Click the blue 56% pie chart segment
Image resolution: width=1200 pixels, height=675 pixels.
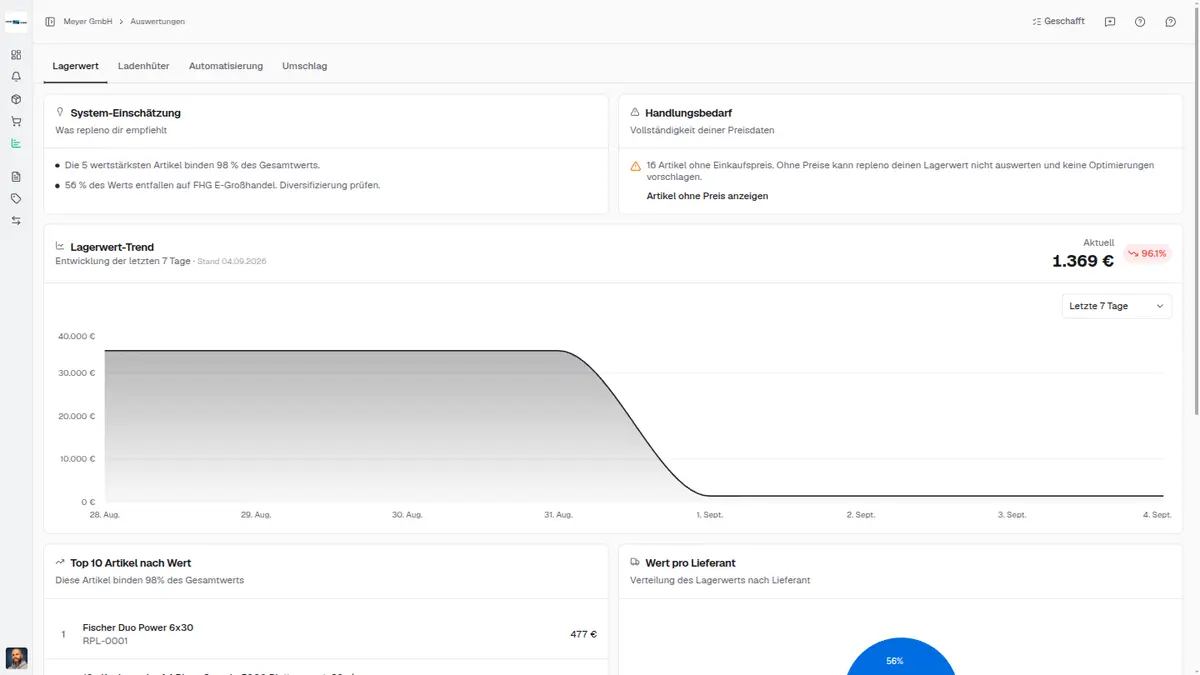pos(900,658)
